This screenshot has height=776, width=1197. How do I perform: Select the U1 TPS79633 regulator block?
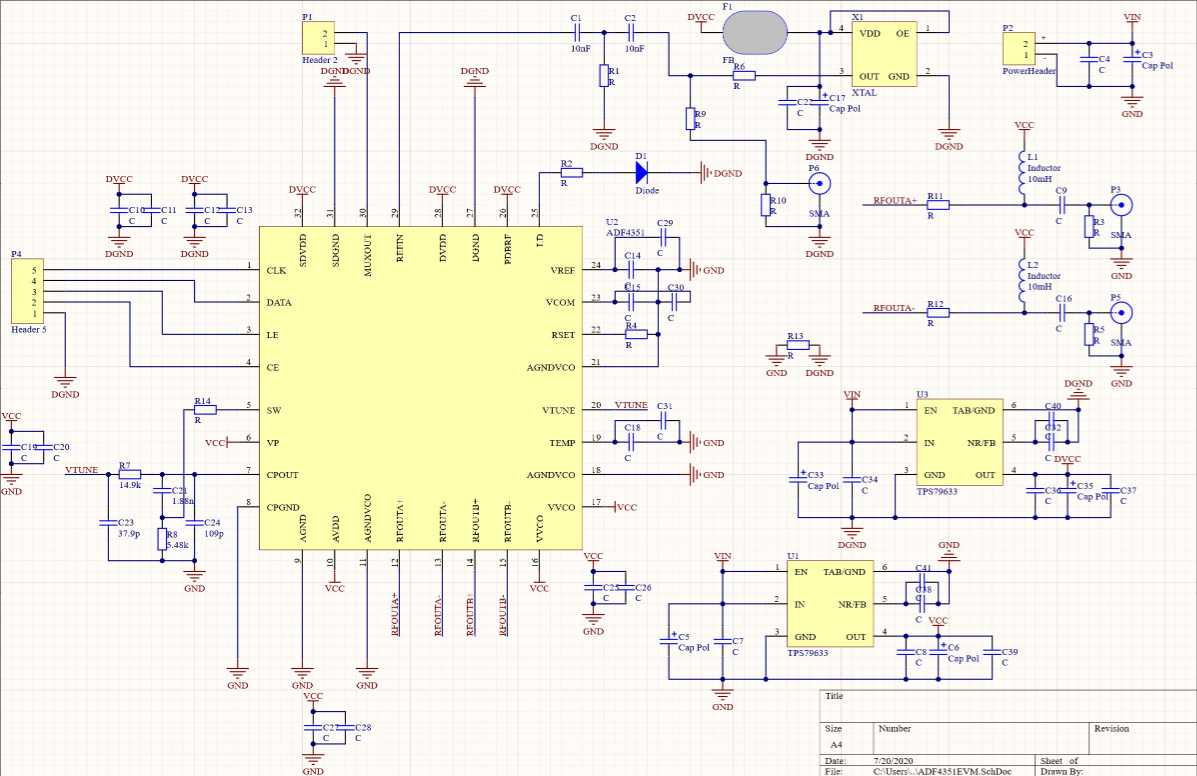pyautogui.click(x=831, y=604)
